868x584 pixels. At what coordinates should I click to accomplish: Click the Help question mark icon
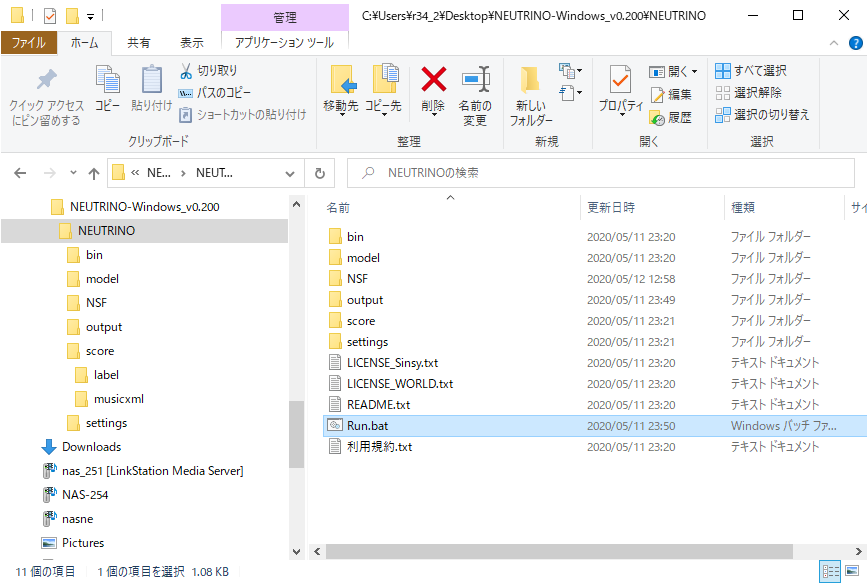[855, 43]
